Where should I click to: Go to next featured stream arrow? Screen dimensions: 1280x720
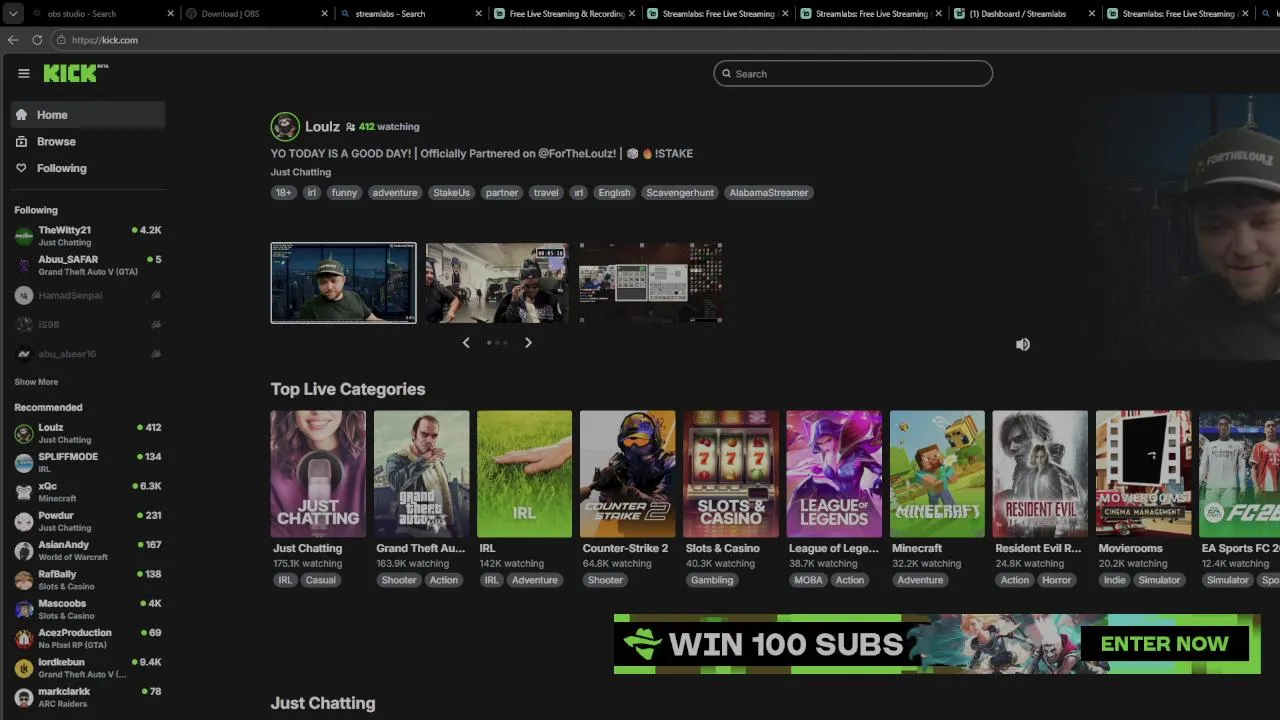coord(528,342)
